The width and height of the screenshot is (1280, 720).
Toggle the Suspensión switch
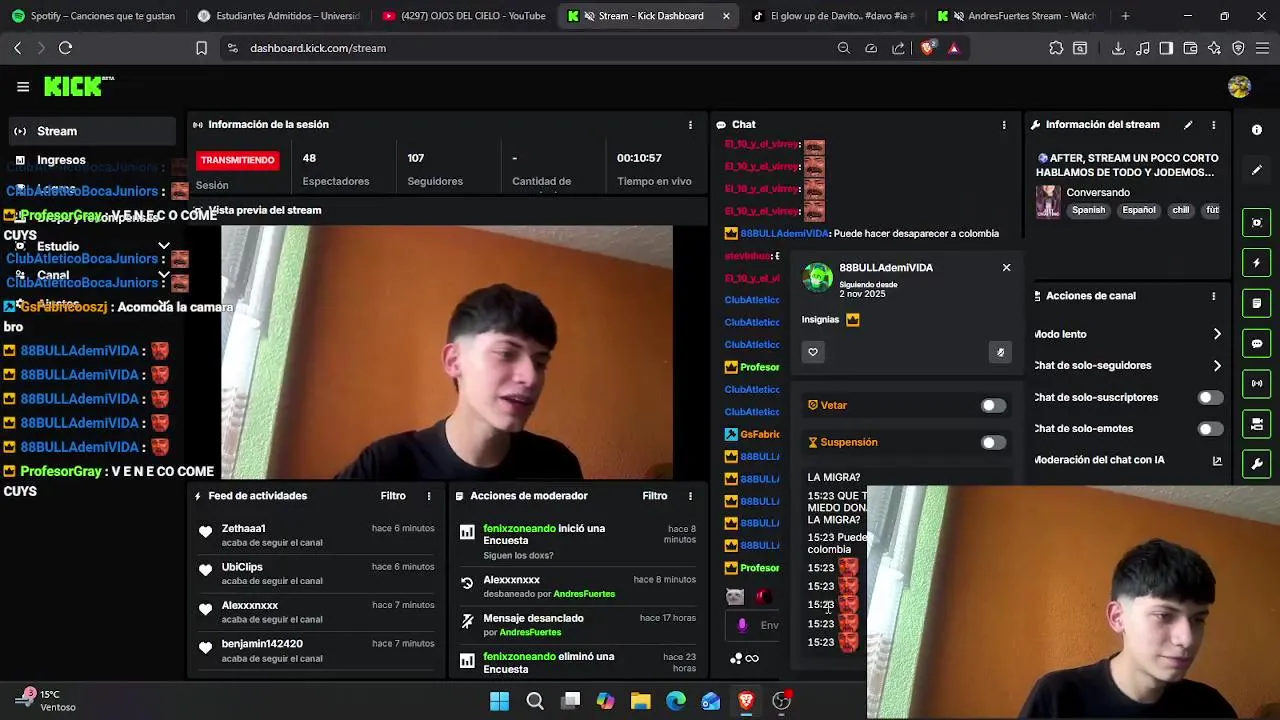pos(993,443)
